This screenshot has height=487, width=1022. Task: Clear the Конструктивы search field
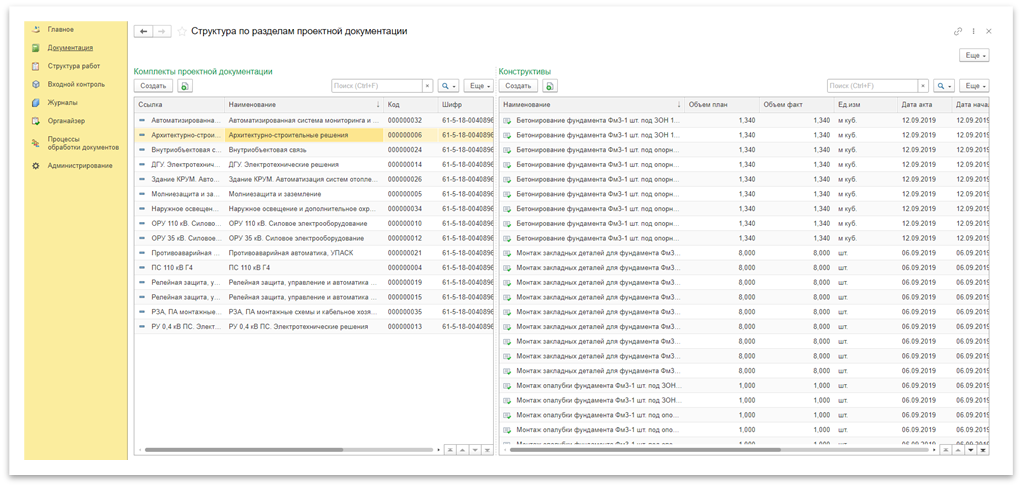click(x=925, y=87)
